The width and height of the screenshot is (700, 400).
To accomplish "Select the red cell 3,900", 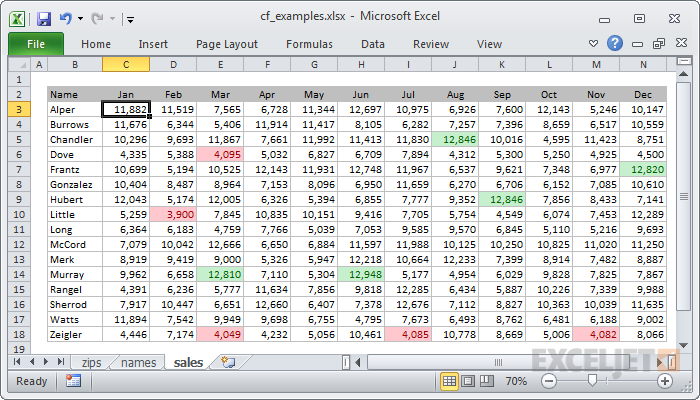I will 173,215.
